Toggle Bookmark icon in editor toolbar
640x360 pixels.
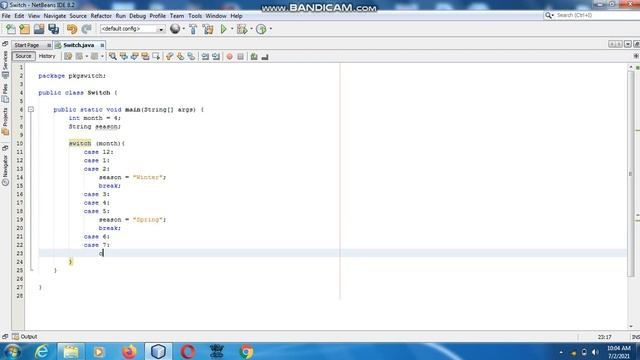(x=191, y=56)
